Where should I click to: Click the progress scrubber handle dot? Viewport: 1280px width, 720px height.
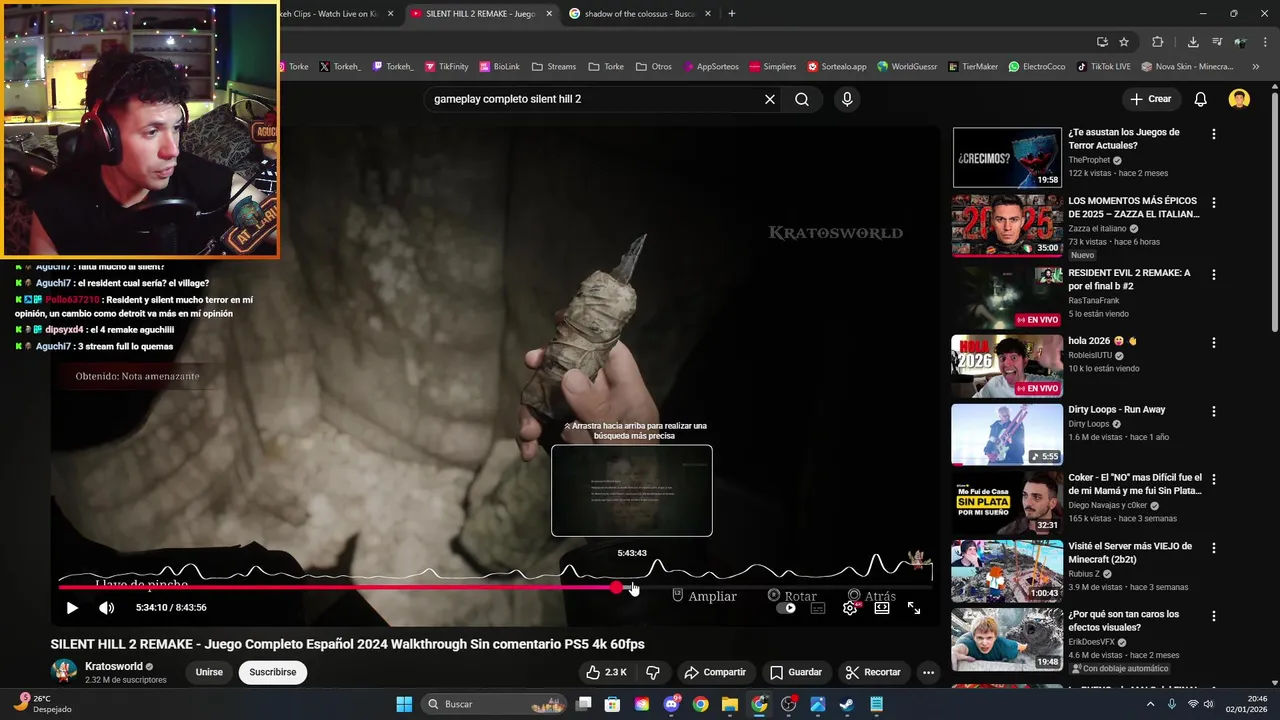tap(617, 587)
